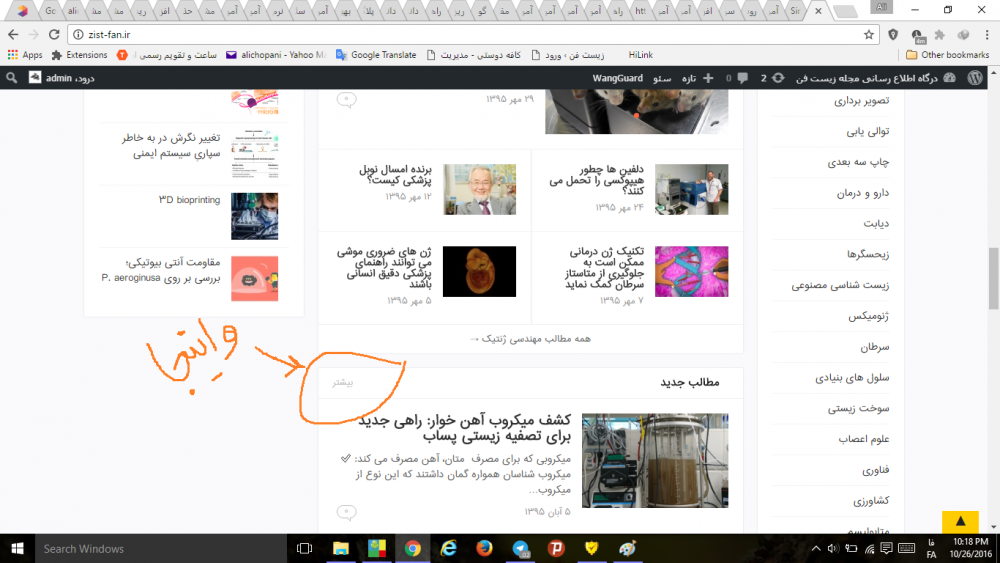Click the orange scroll-to-top arrow button
Viewport: 1000px width, 563px height.
(960, 522)
